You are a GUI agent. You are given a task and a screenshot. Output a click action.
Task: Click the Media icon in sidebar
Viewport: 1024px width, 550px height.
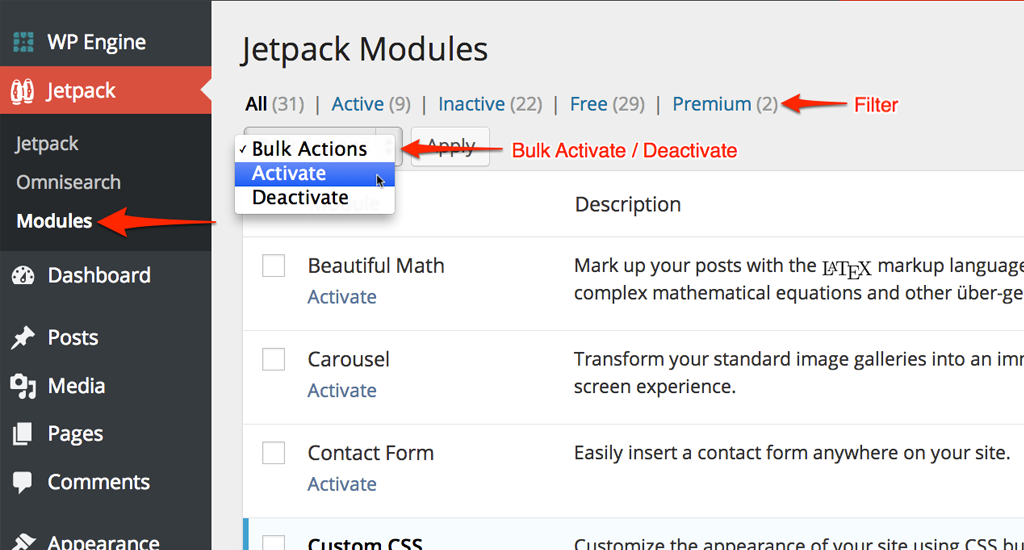point(23,386)
